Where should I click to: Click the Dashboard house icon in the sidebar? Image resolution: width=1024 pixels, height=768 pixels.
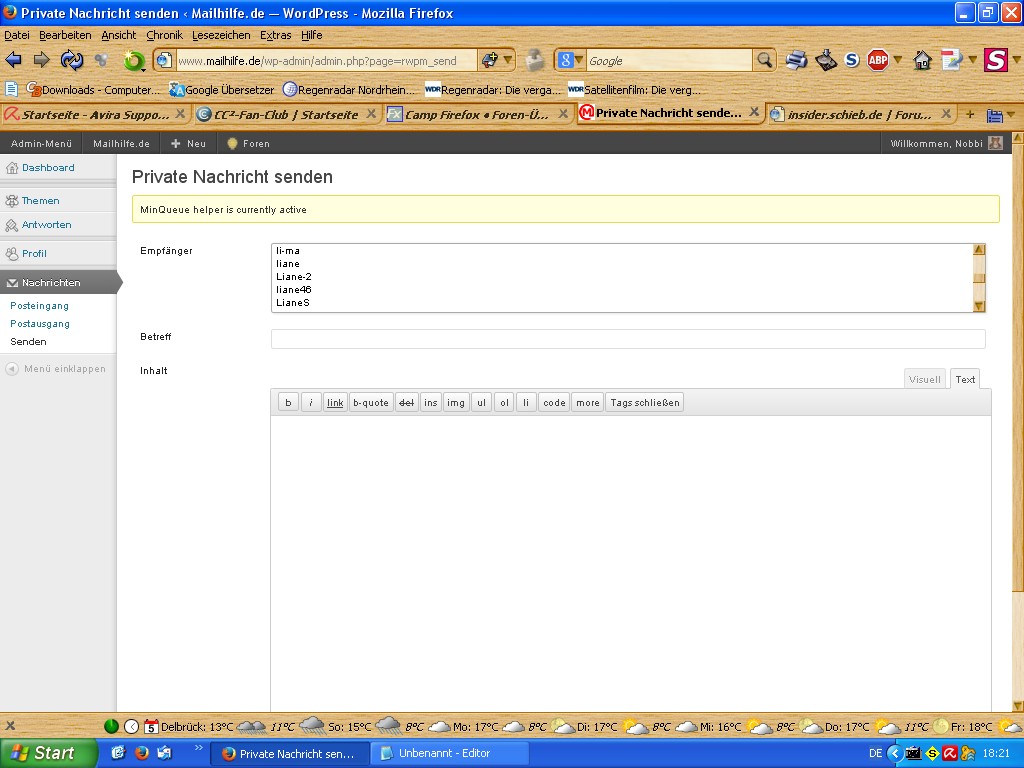pyautogui.click(x=12, y=168)
